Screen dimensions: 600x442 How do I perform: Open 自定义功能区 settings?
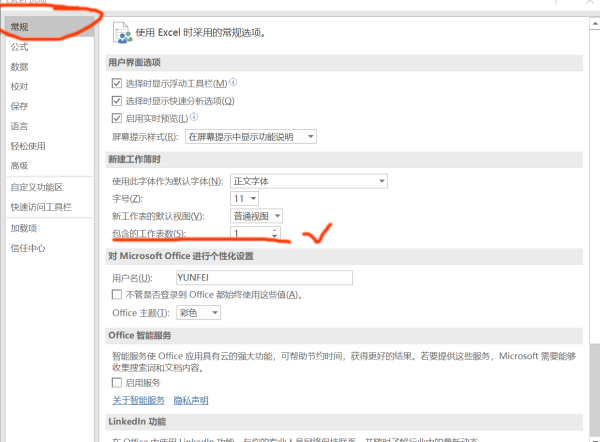[37, 187]
